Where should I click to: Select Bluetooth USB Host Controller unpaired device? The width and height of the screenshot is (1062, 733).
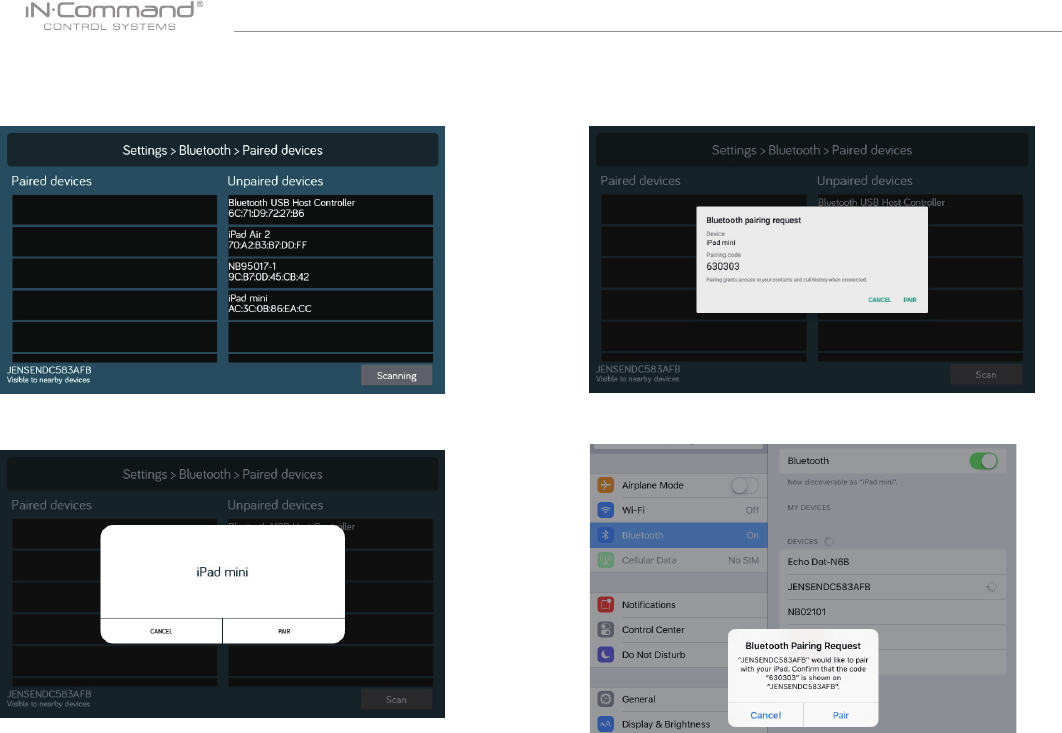coord(331,209)
